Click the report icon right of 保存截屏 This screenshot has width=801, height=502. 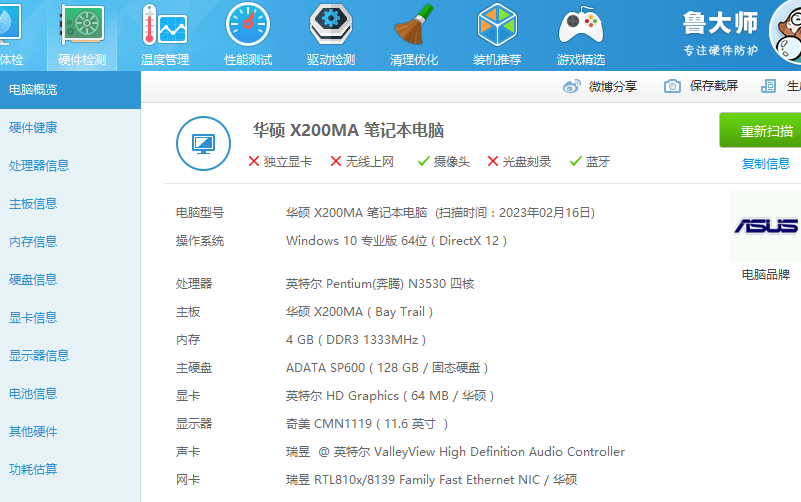[768, 86]
